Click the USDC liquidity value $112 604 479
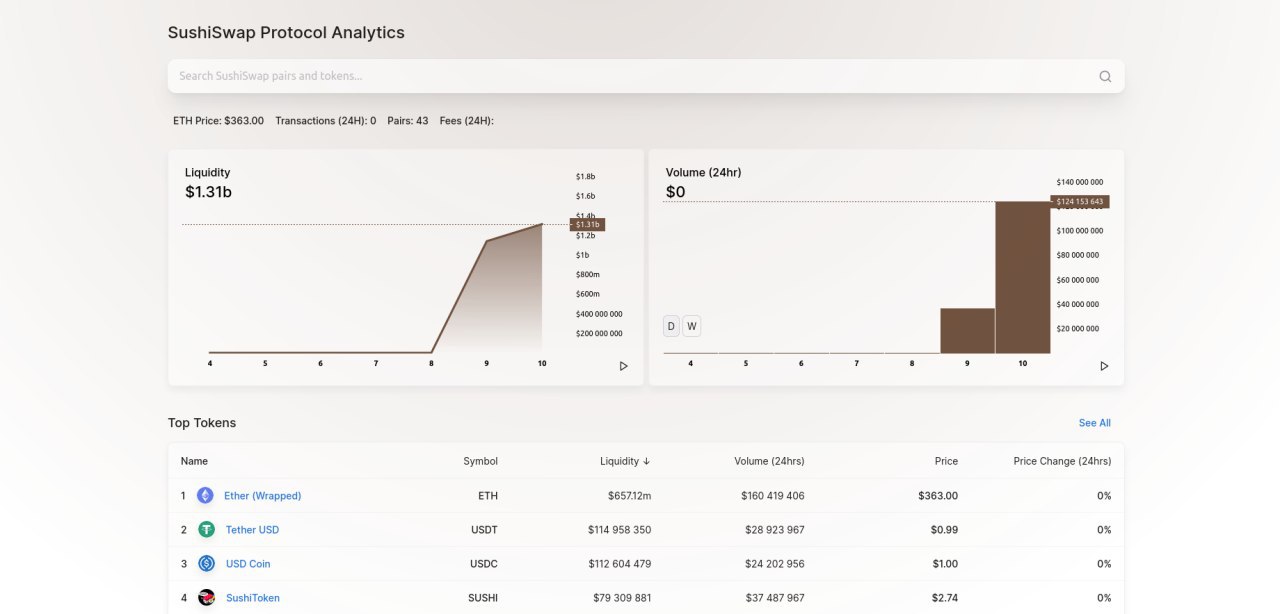Image resolution: width=1280 pixels, height=614 pixels. point(620,563)
